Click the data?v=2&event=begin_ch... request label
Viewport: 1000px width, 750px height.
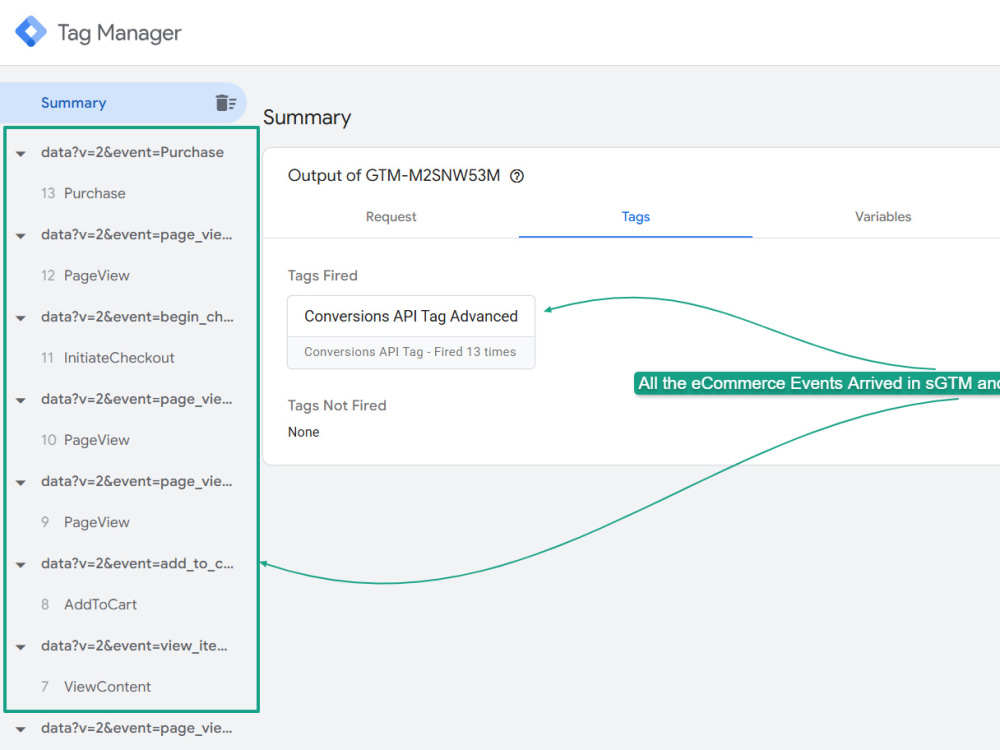[x=137, y=317]
